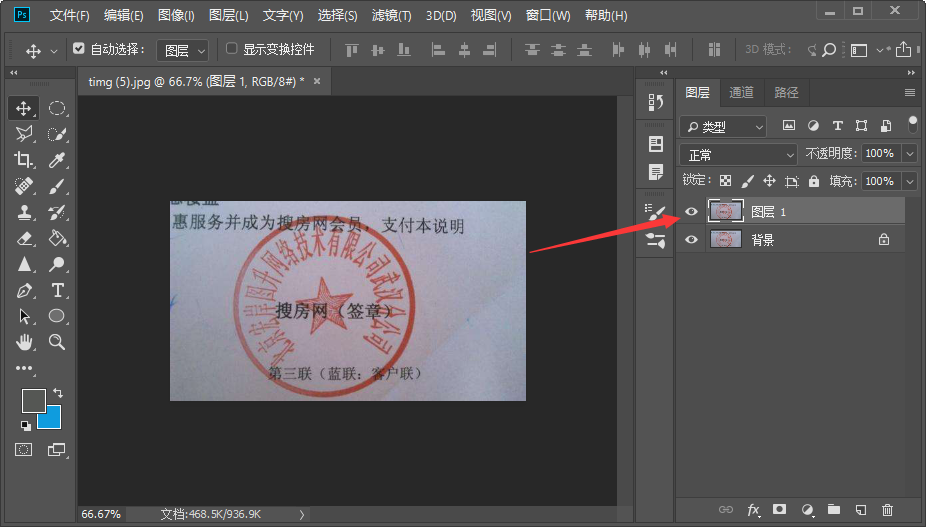The height and width of the screenshot is (527, 926).
Task: Click the blue background color swatch
Action: pyautogui.click(x=53, y=421)
